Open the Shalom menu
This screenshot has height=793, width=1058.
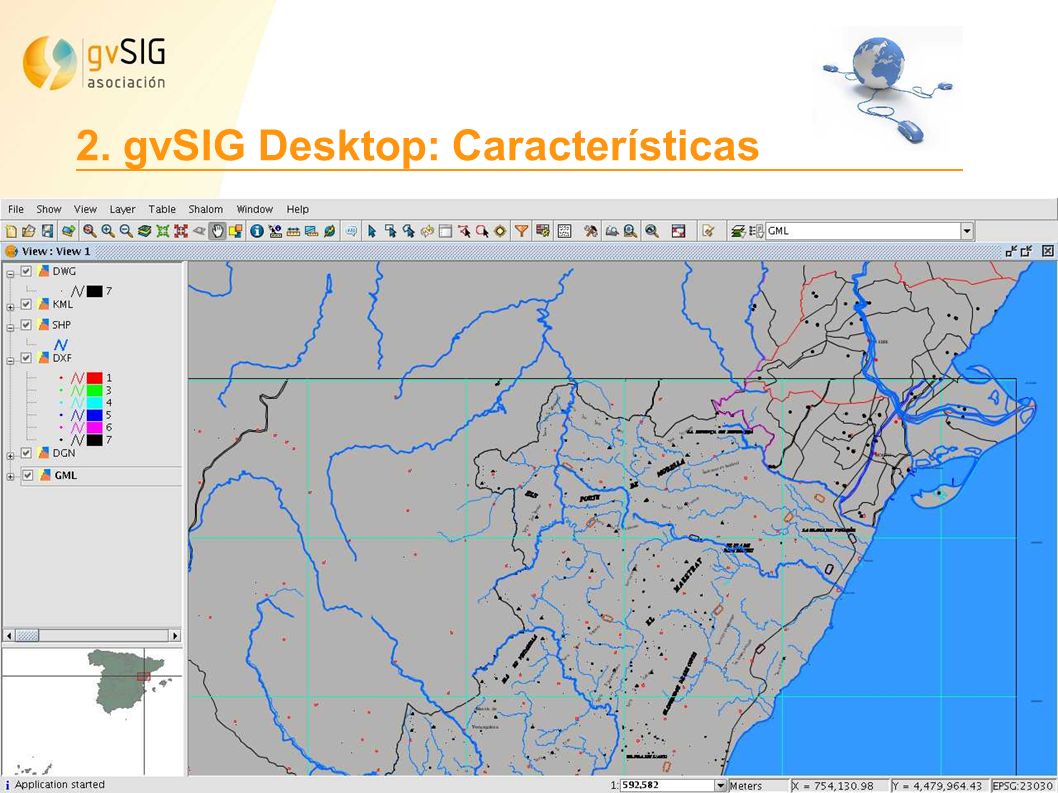pyautogui.click(x=205, y=209)
